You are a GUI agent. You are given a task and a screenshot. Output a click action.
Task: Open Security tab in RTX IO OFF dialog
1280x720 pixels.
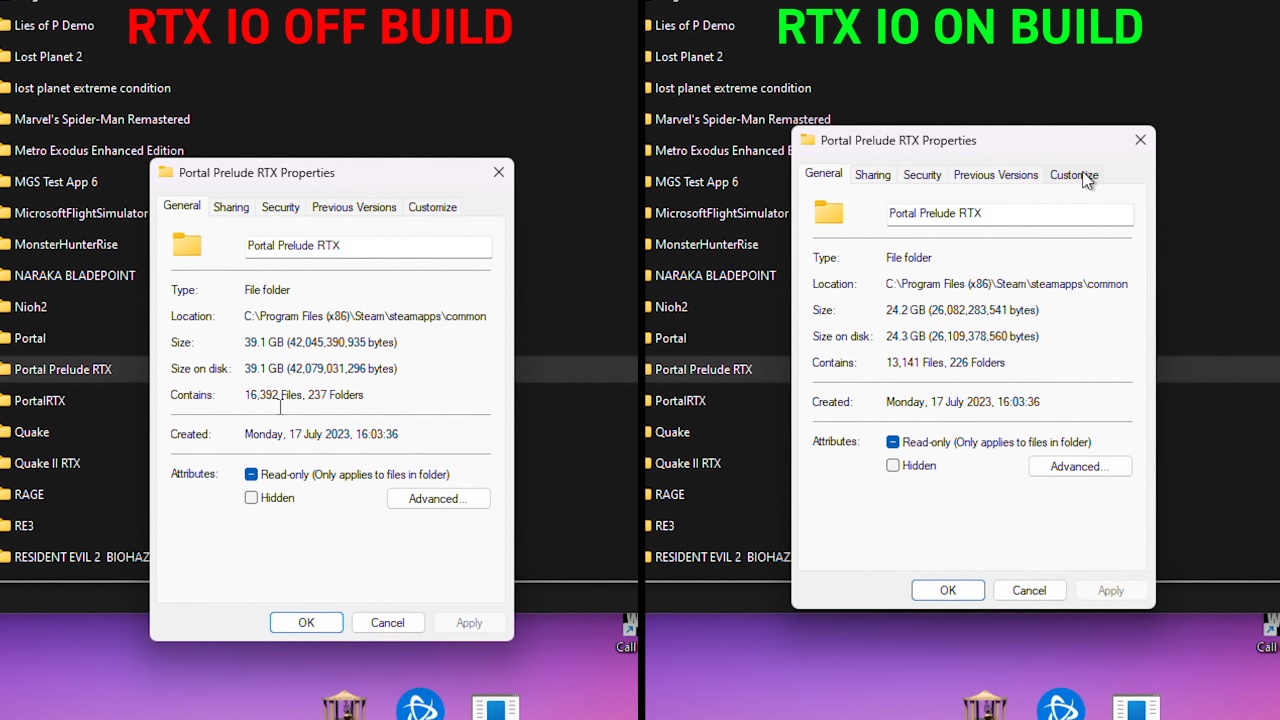pyautogui.click(x=281, y=207)
